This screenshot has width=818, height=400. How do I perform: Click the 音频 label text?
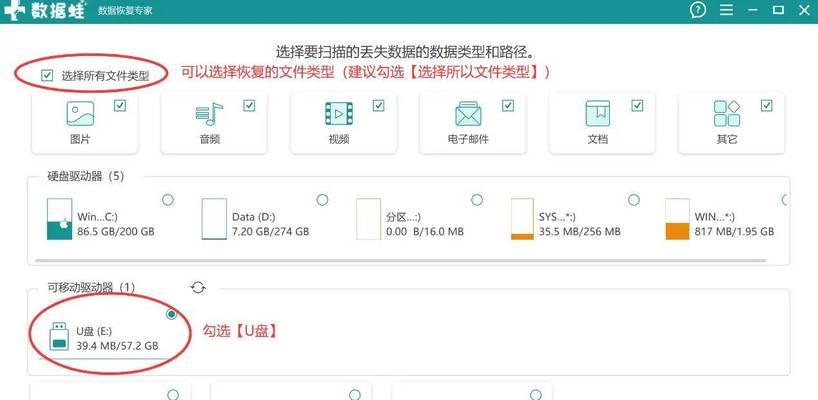pyautogui.click(x=209, y=140)
